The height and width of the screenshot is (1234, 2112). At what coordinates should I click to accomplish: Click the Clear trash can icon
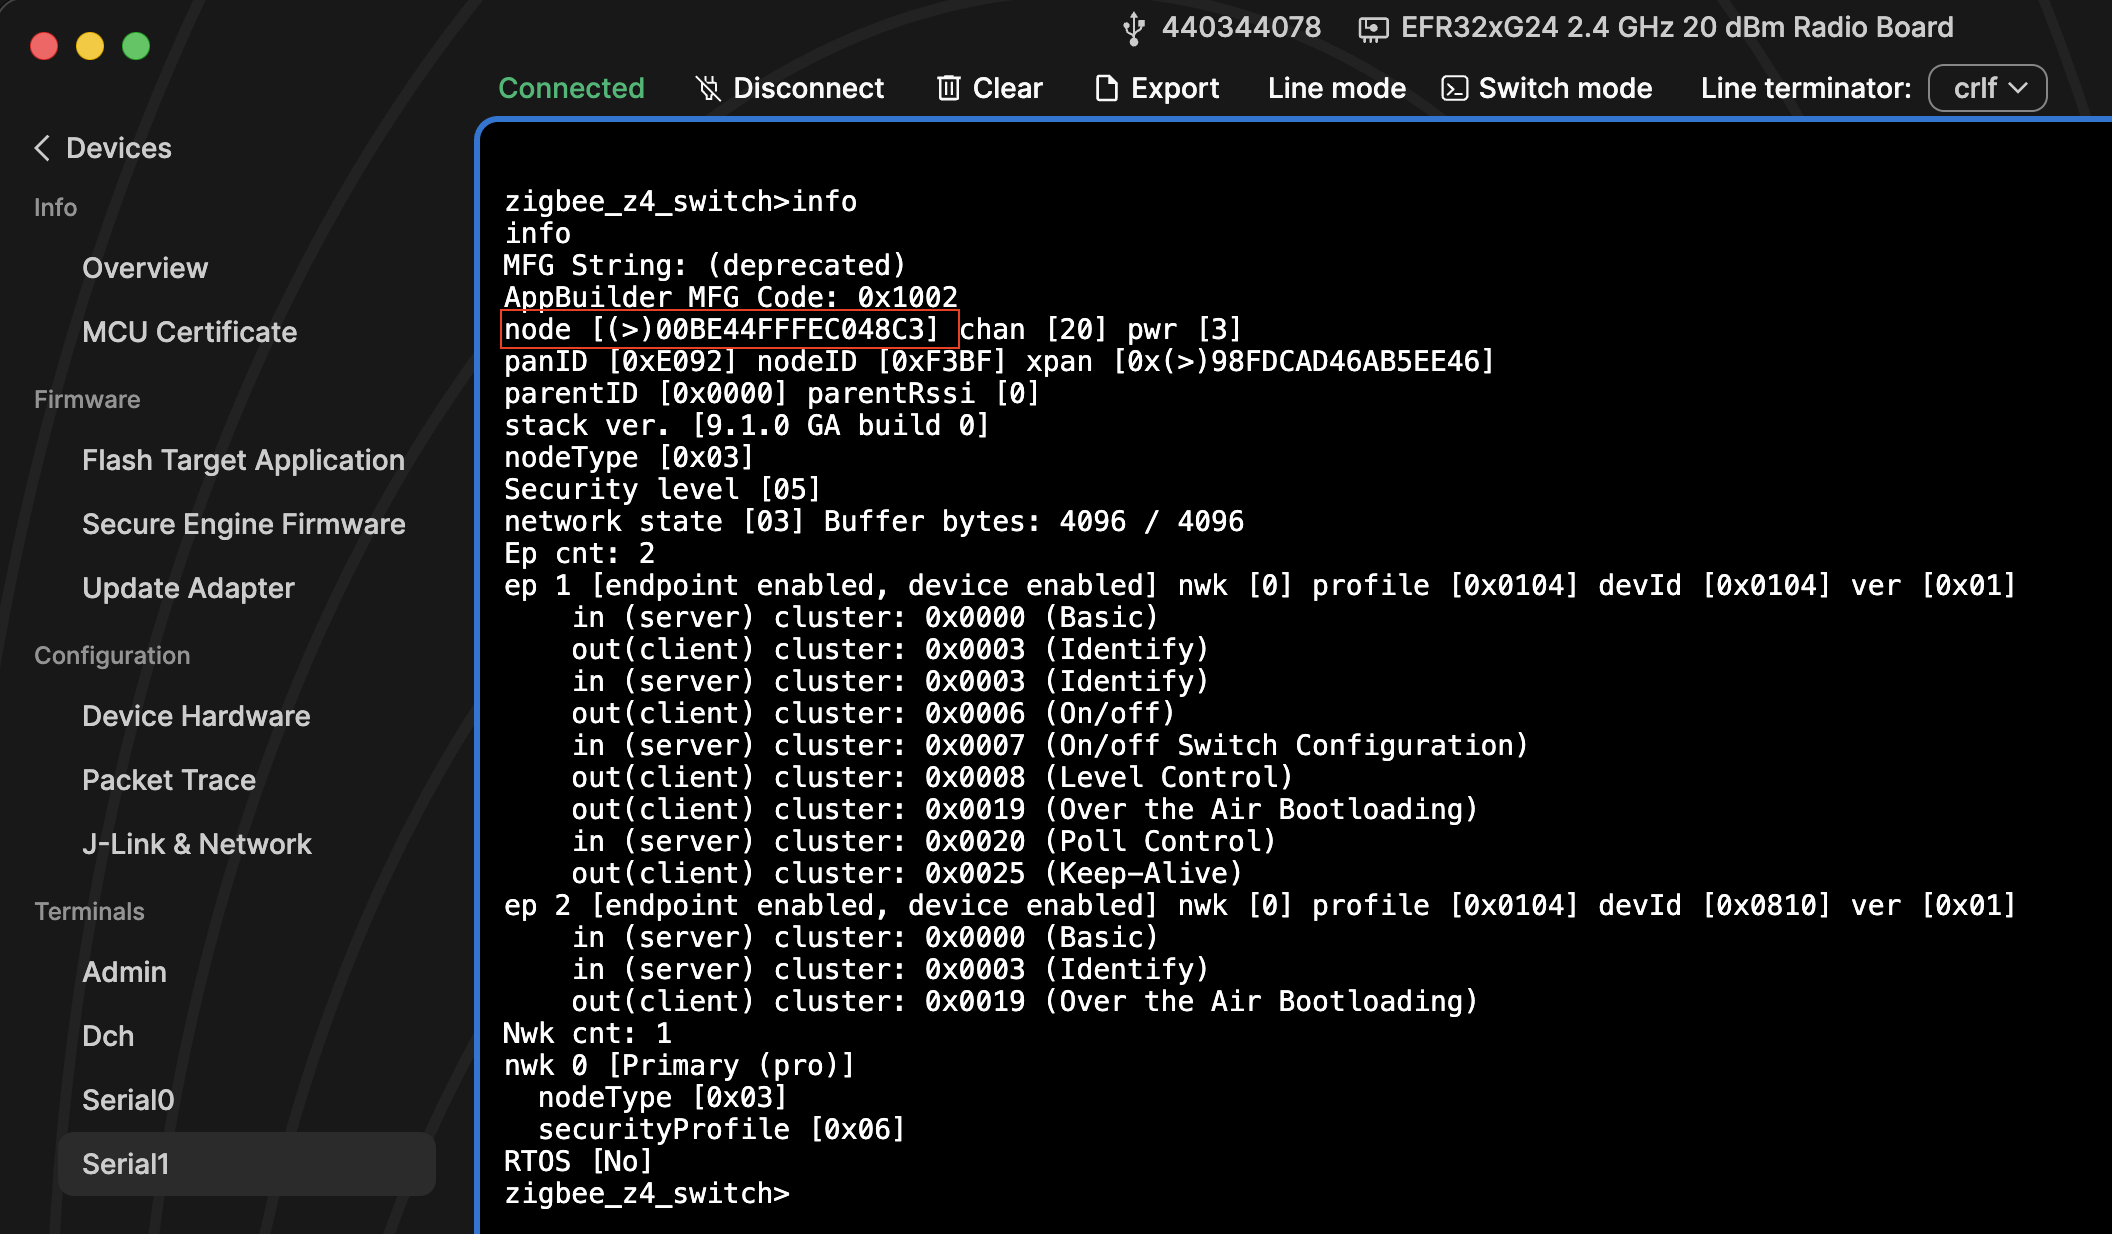(x=948, y=88)
